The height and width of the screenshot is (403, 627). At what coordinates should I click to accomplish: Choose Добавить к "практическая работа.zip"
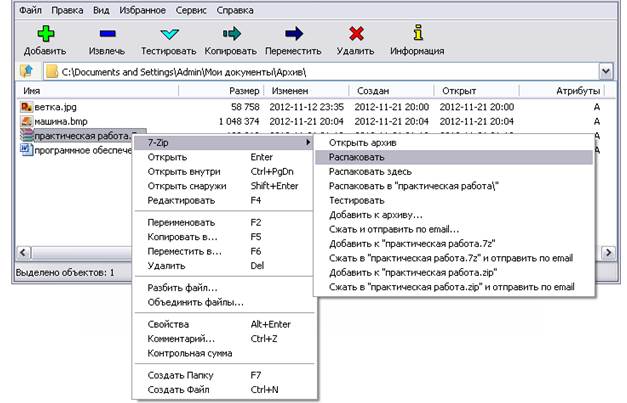tap(454, 272)
